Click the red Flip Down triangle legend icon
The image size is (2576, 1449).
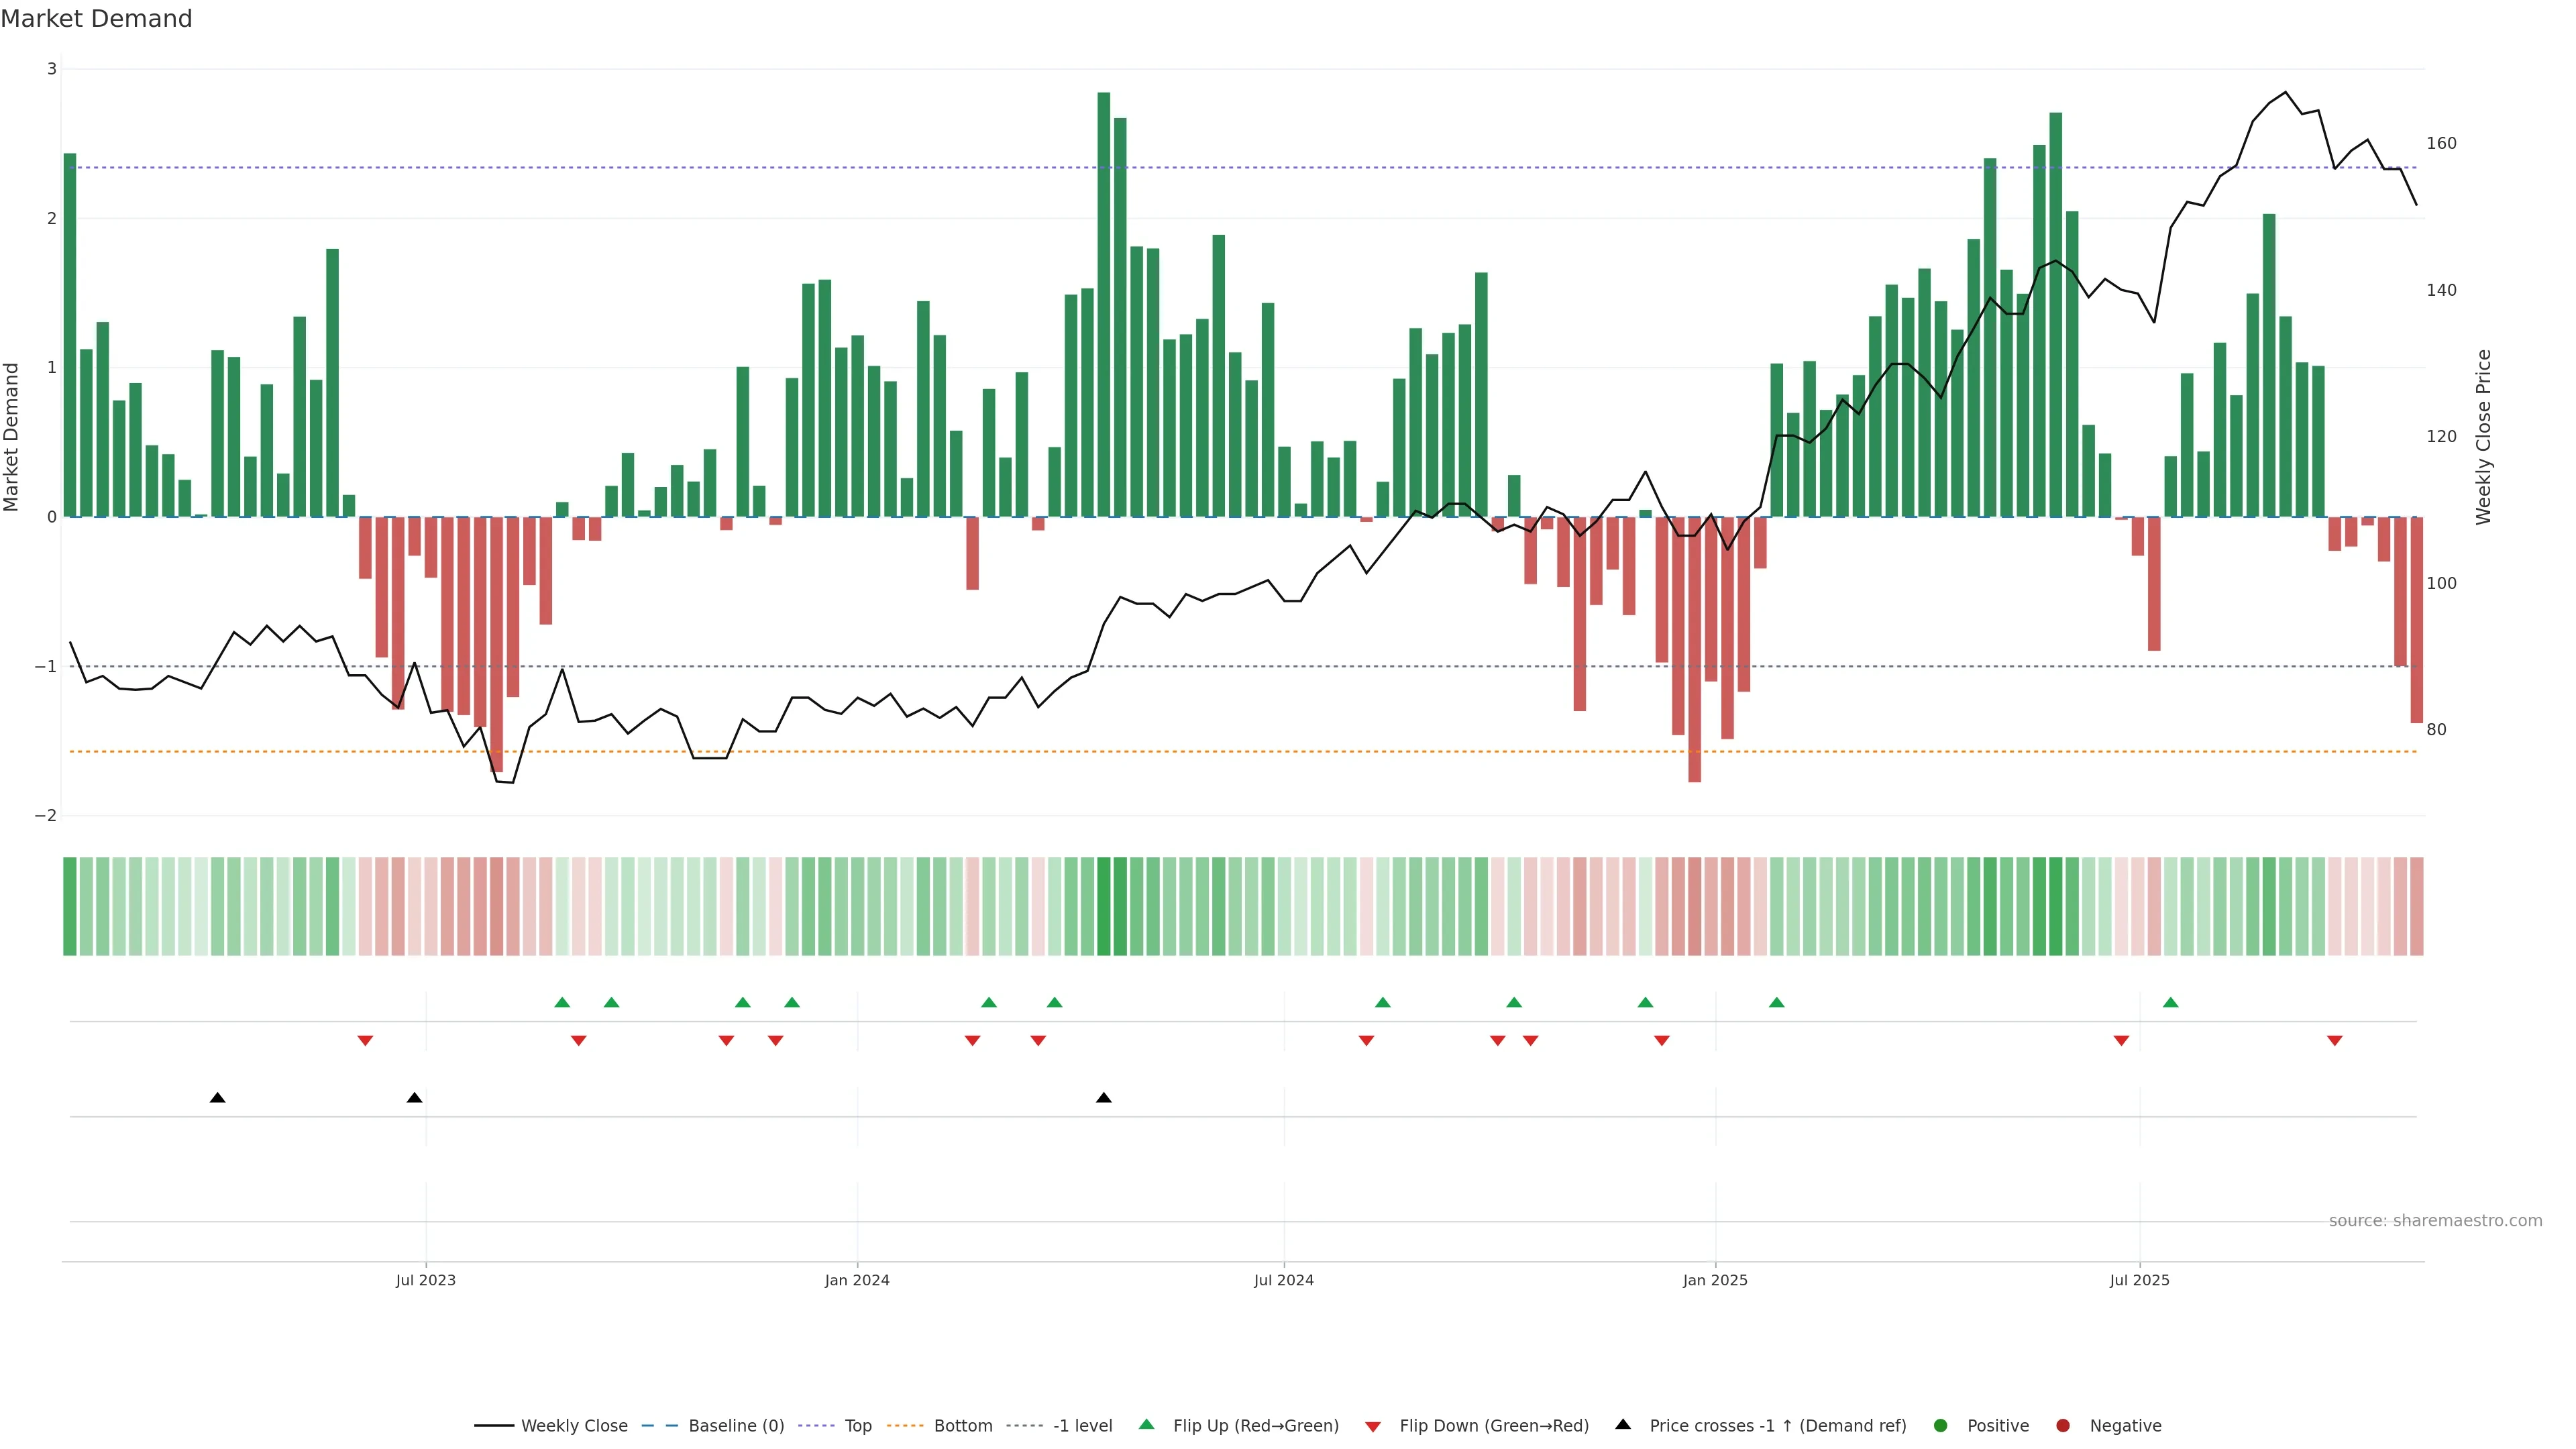(x=1373, y=1427)
